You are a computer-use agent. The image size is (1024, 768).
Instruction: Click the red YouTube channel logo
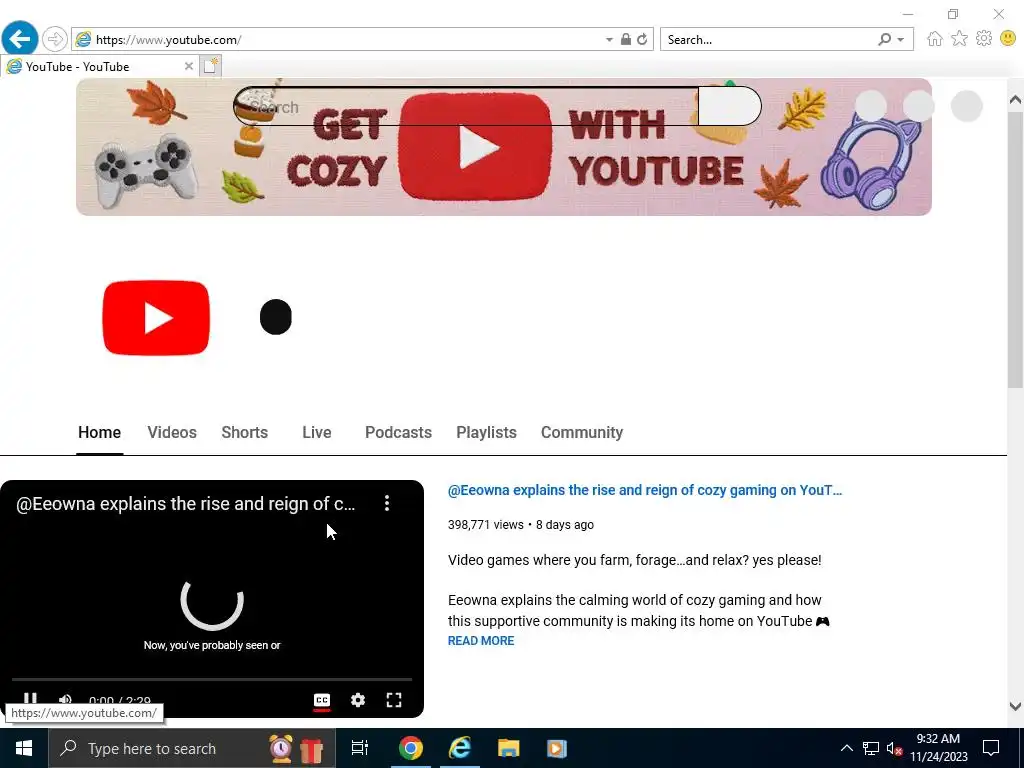click(x=156, y=318)
